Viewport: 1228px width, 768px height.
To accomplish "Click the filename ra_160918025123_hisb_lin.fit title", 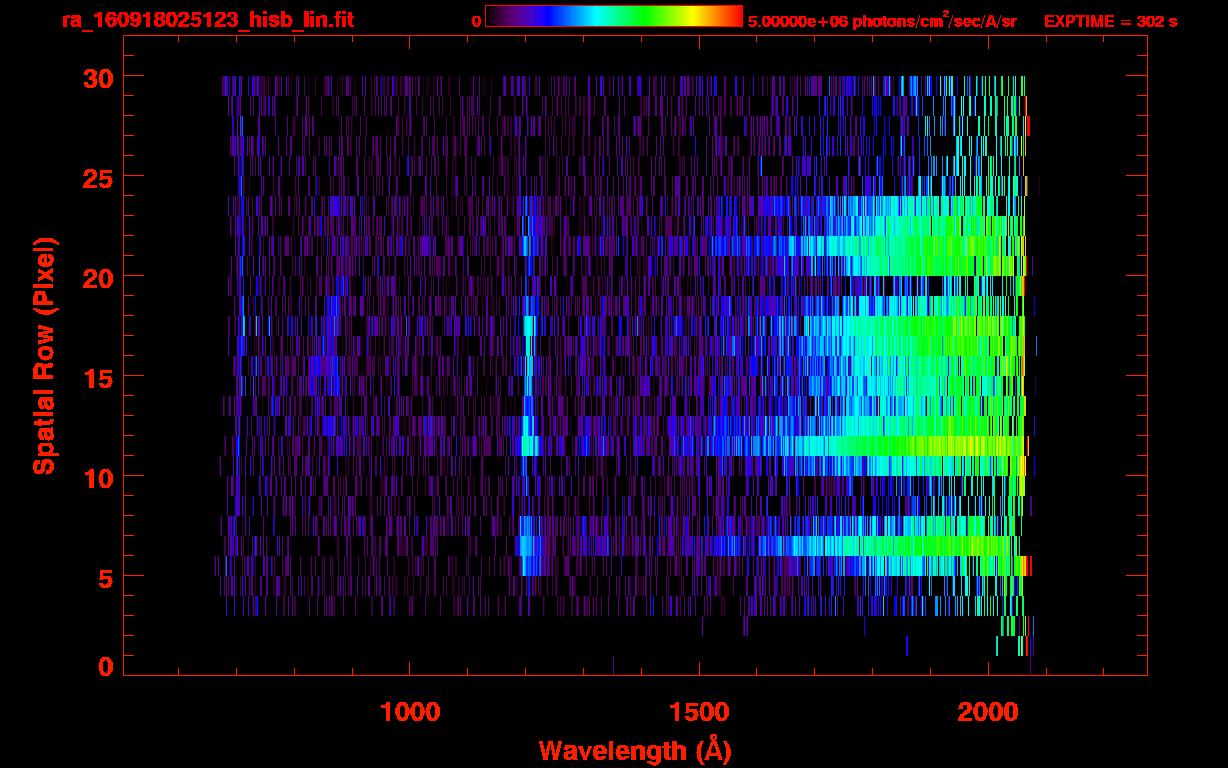I will coord(207,20).
